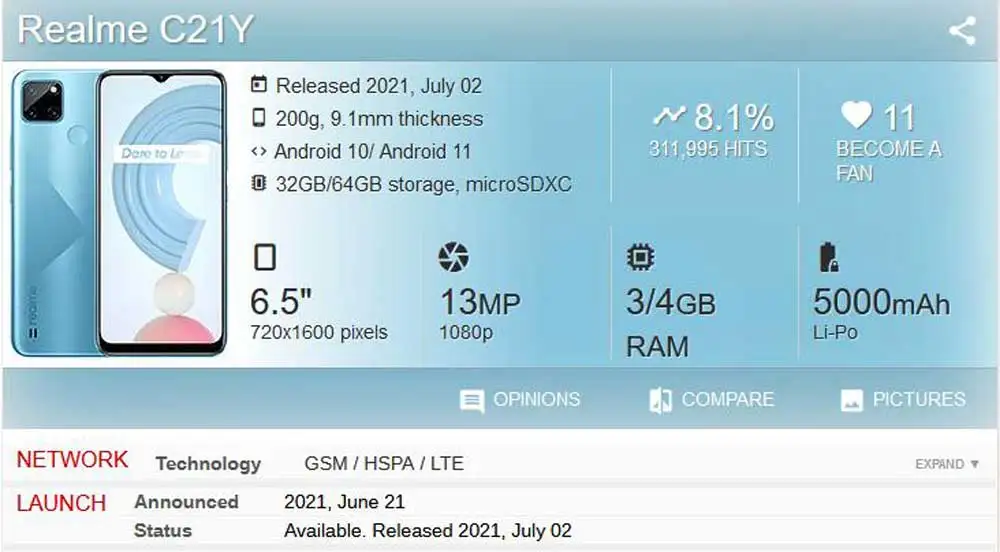Click the 13MP camera value
Screen dimensions: 1000x552
480,302
